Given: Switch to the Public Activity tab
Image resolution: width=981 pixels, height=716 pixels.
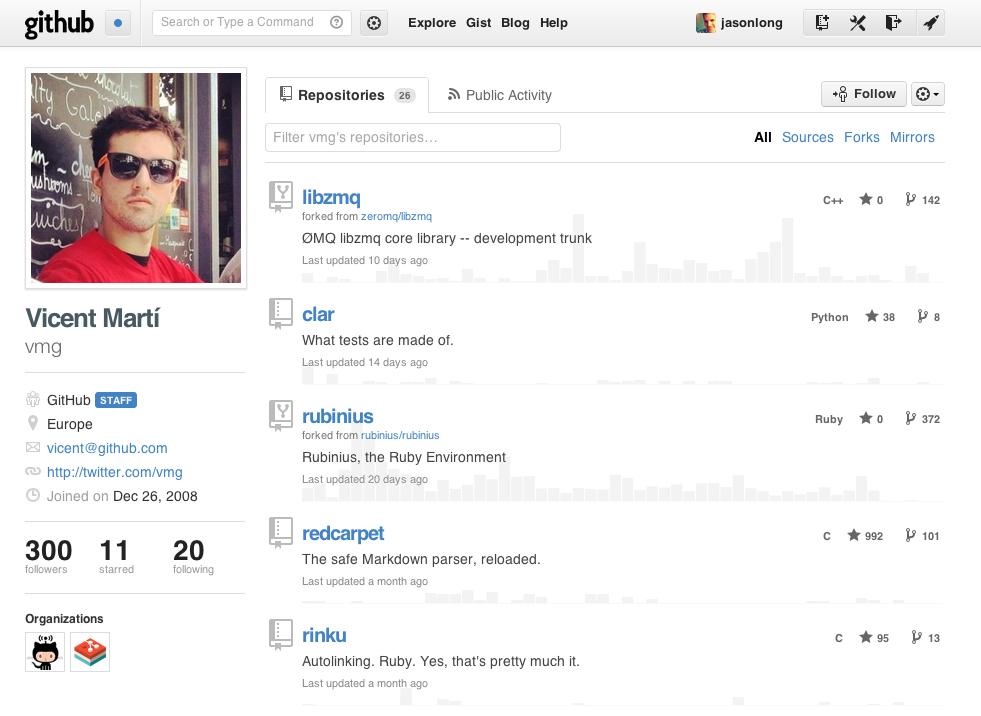Looking at the screenshot, I should click(x=499, y=95).
